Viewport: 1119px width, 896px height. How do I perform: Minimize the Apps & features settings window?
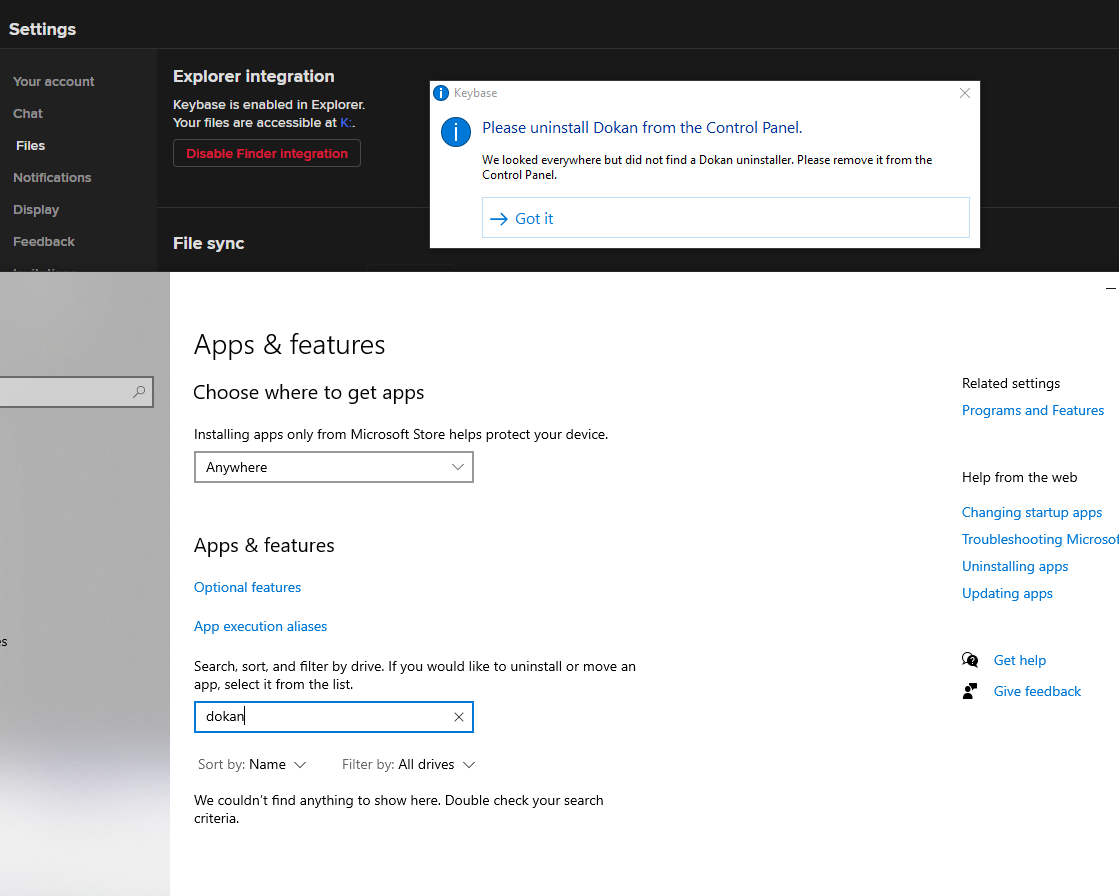(x=1110, y=288)
